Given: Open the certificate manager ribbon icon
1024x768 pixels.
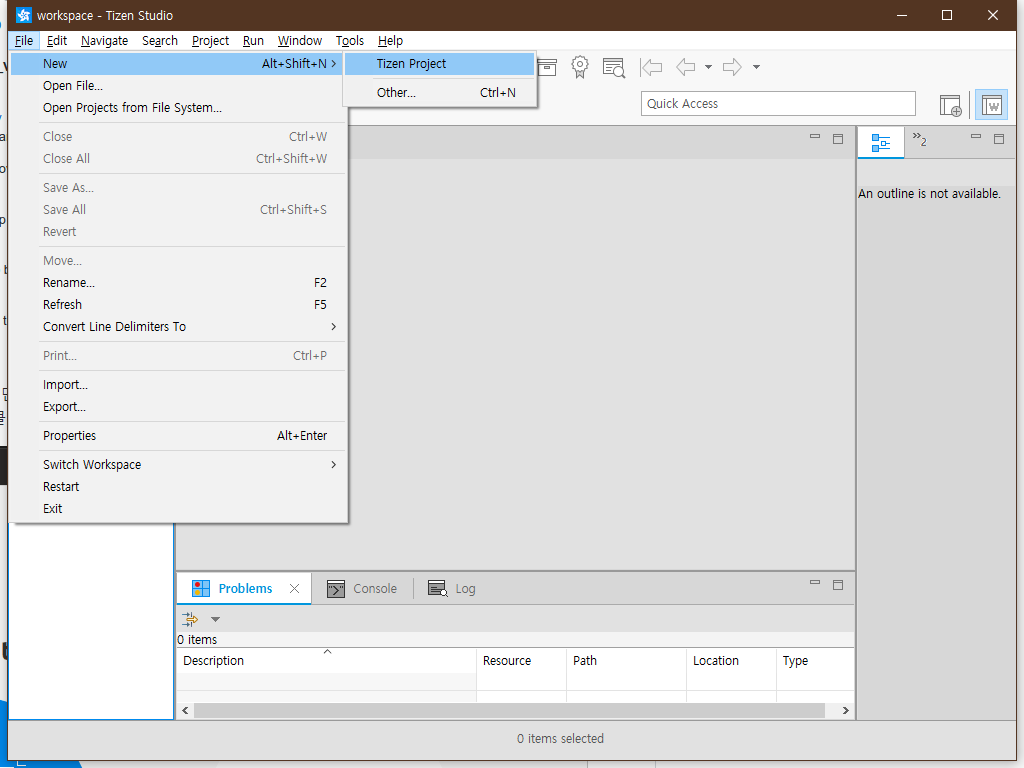Looking at the screenshot, I should (x=580, y=67).
